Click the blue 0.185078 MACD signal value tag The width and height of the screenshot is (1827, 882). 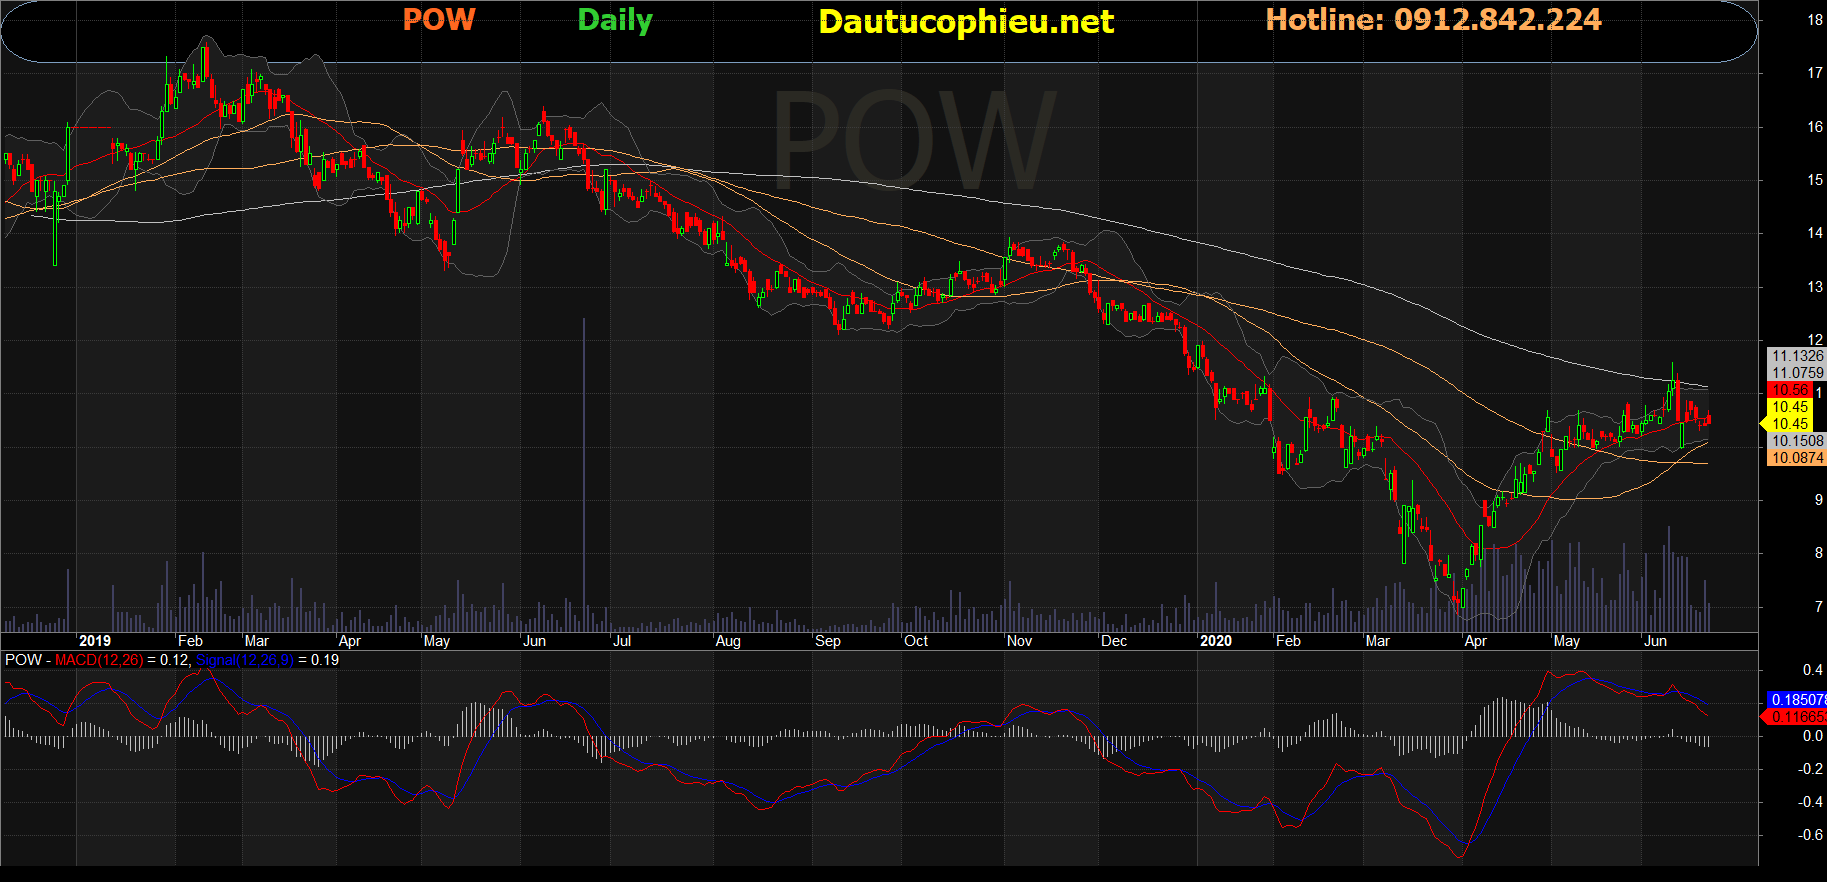[1797, 700]
